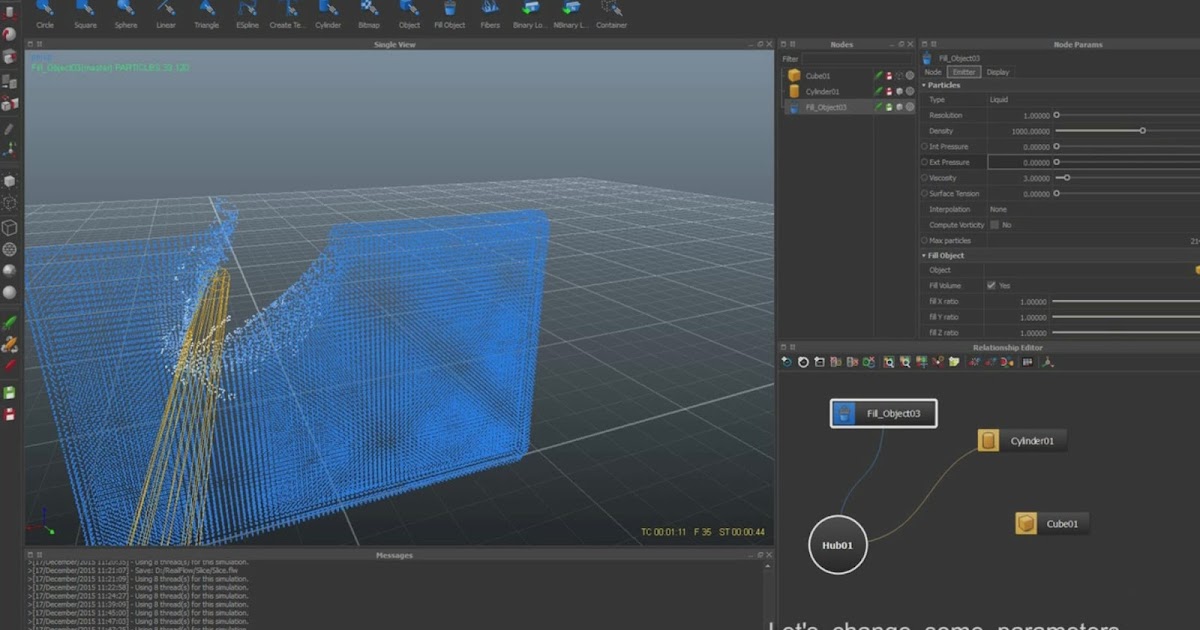The height and width of the screenshot is (630, 1200).
Task: Add a Triangle emitter
Action: tap(206, 14)
